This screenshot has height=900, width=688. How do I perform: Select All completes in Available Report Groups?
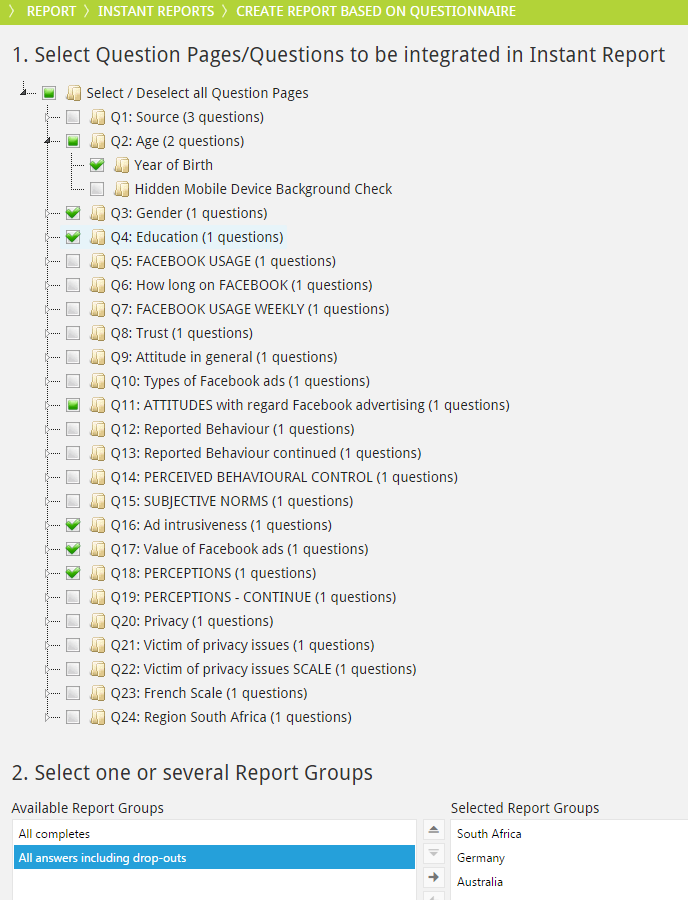[x=55, y=833]
